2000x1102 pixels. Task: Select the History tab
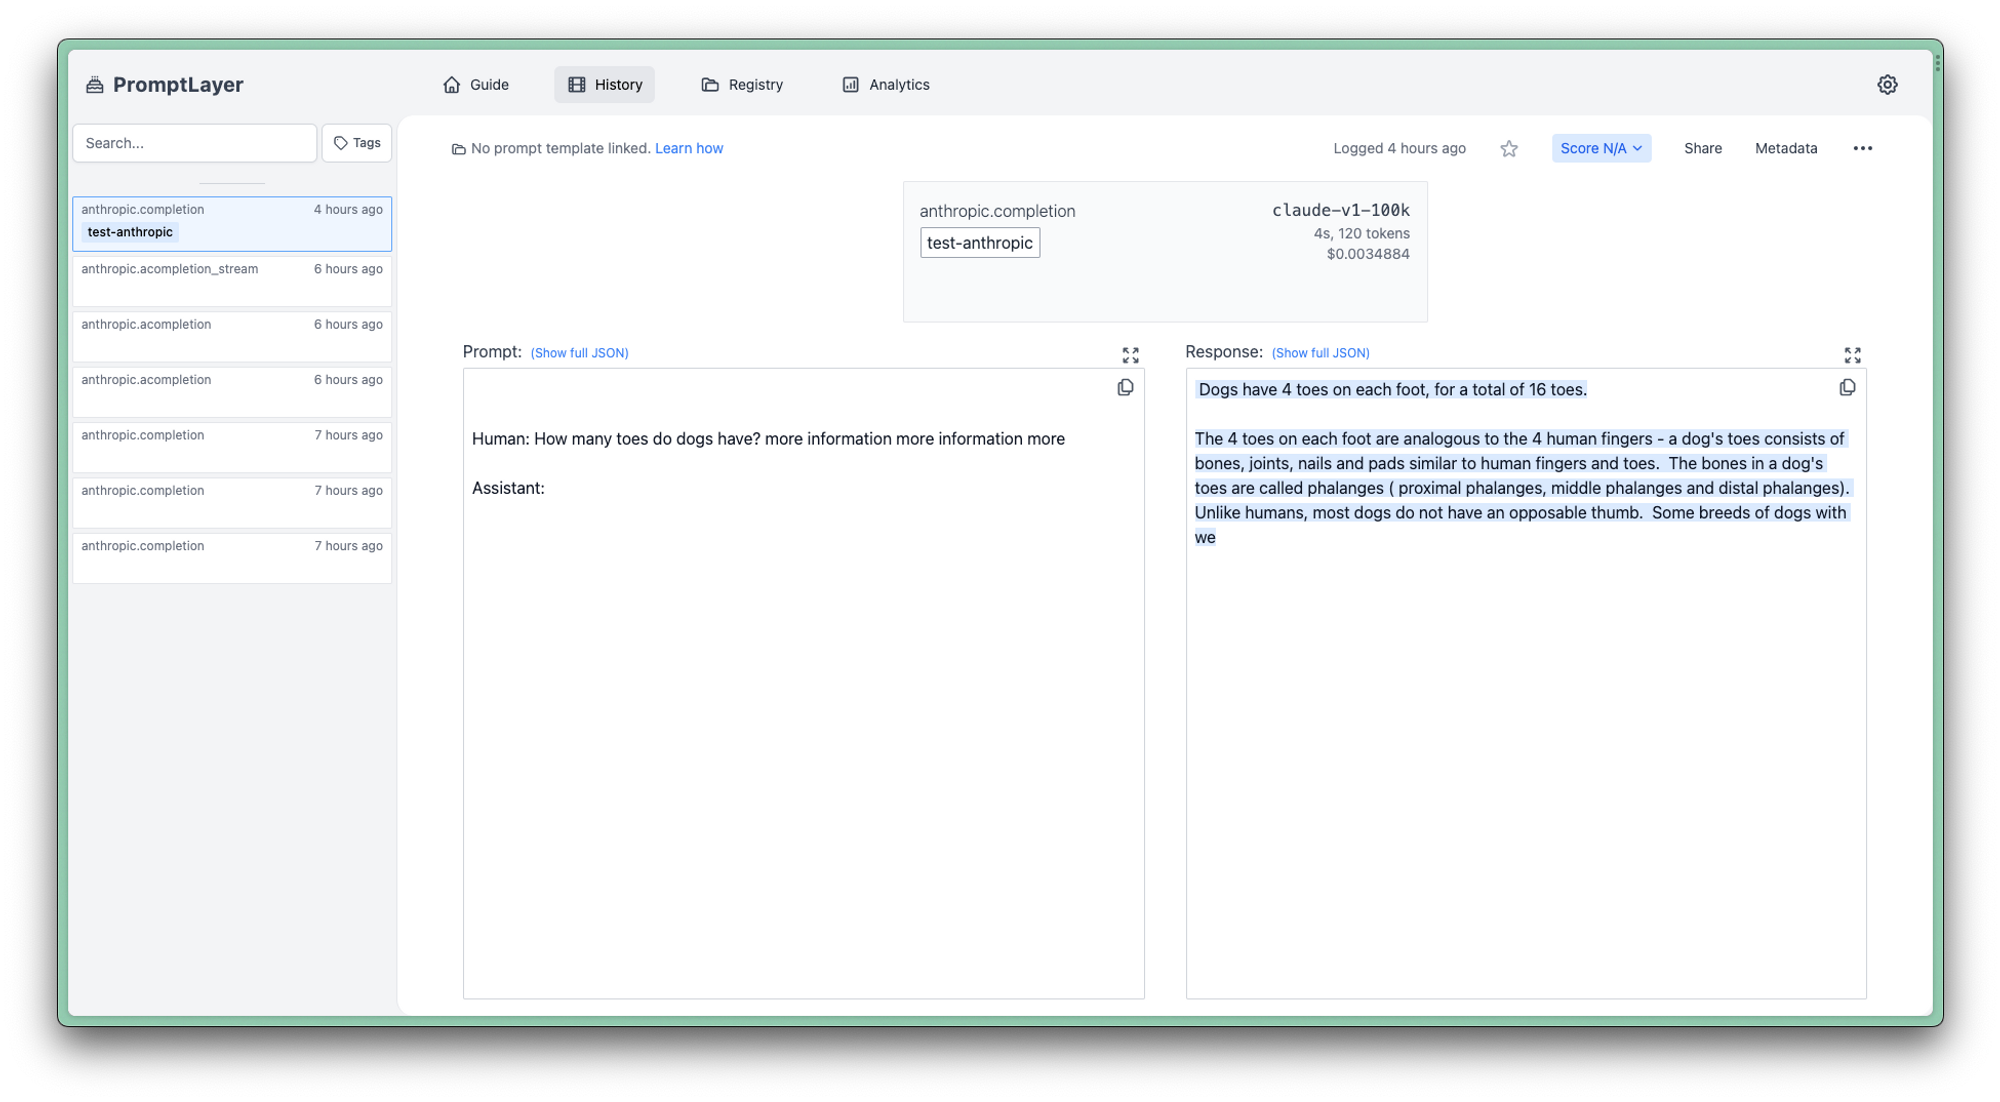point(605,85)
